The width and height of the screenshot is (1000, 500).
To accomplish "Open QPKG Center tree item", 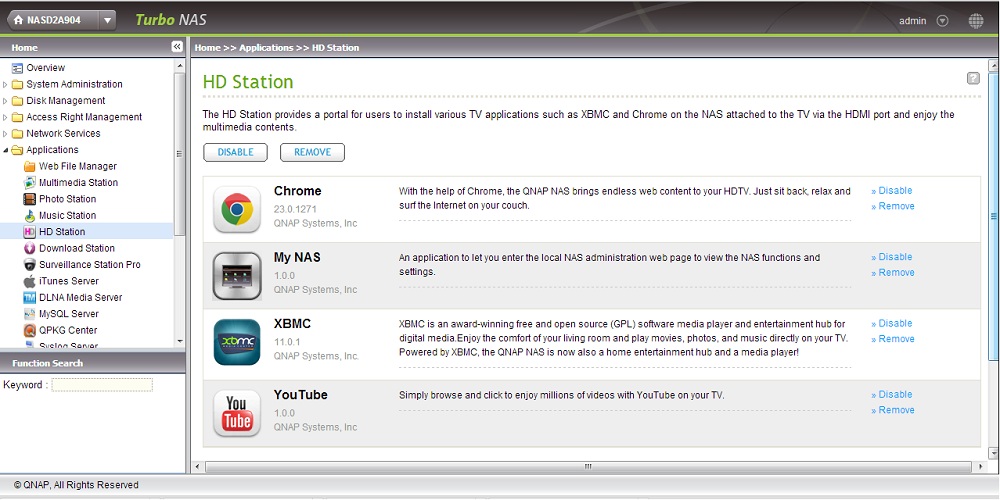I will click(68, 330).
